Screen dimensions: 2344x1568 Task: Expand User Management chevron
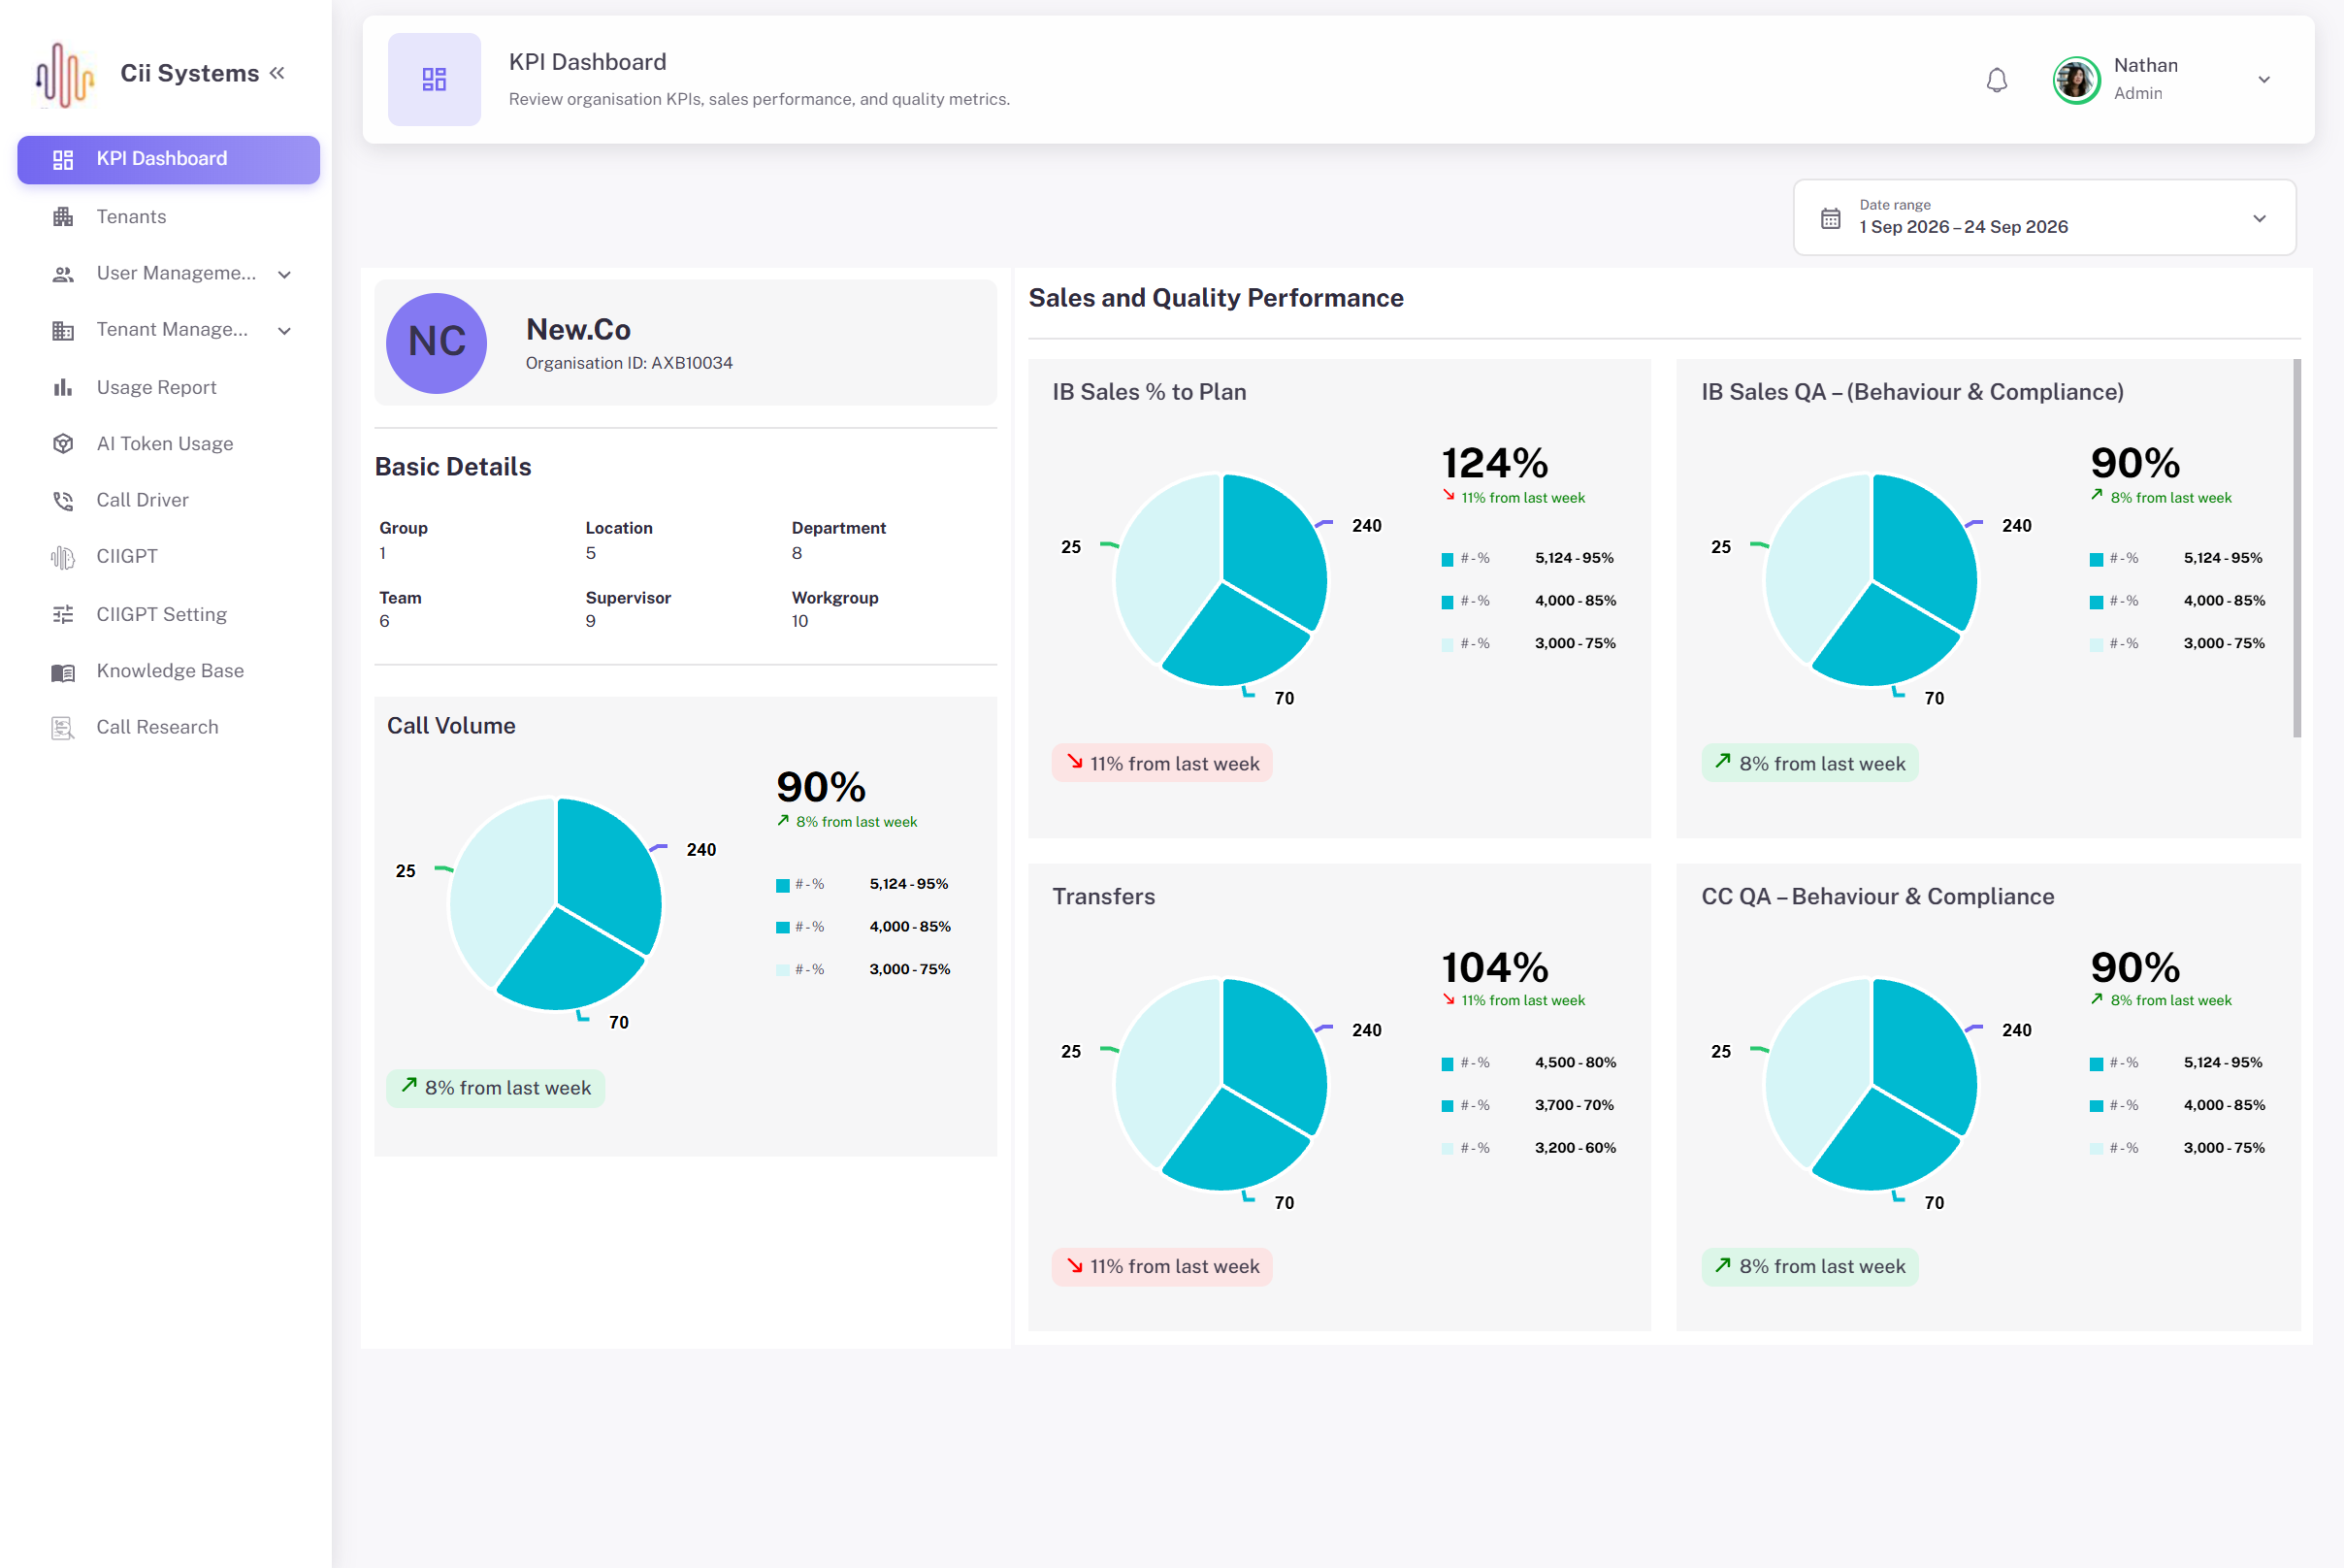pyautogui.click(x=284, y=274)
